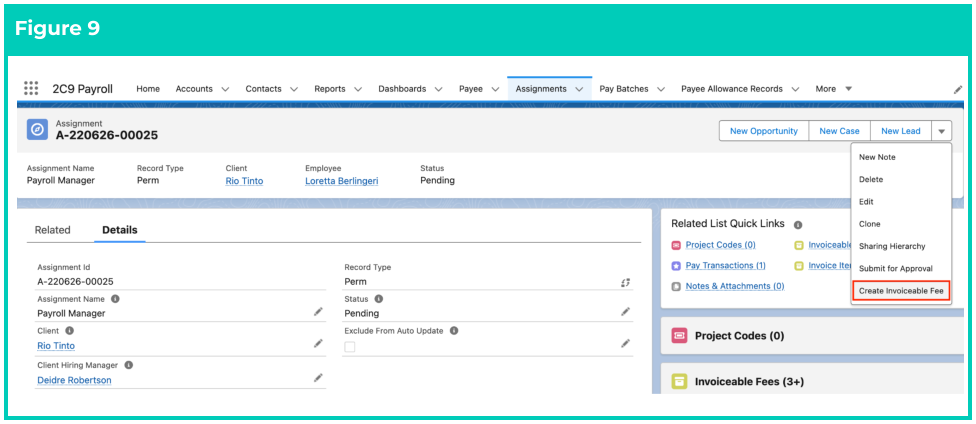Open Project Codes (0) quick link

(x=720, y=245)
